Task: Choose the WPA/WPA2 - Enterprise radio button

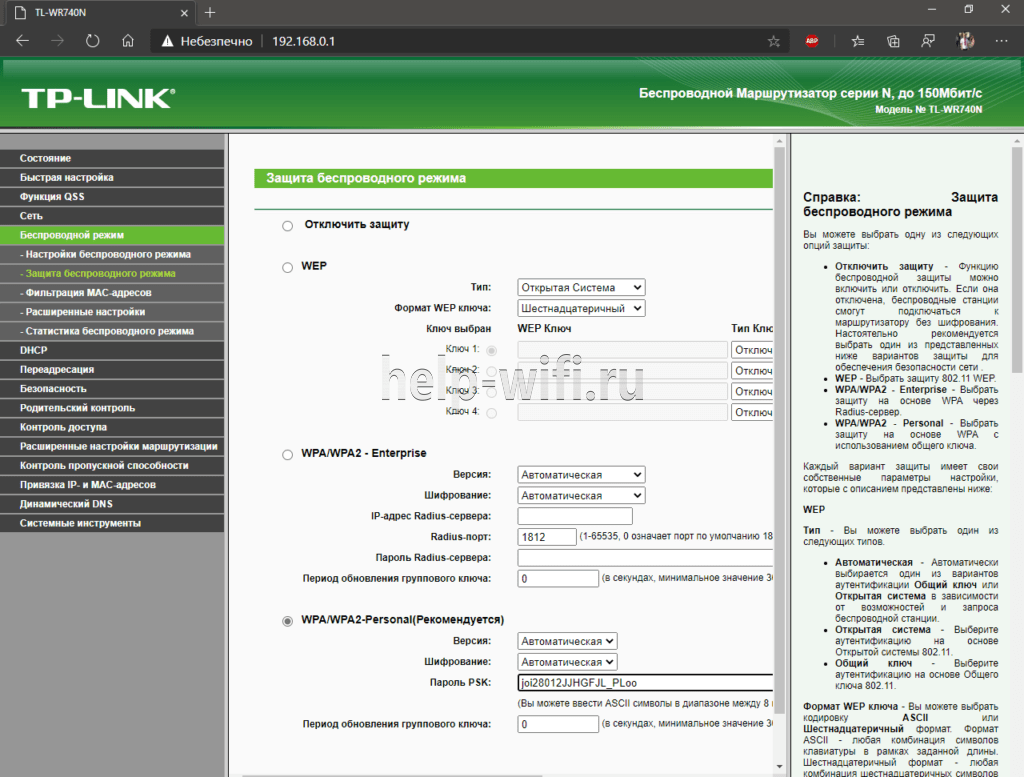Action: click(288, 454)
